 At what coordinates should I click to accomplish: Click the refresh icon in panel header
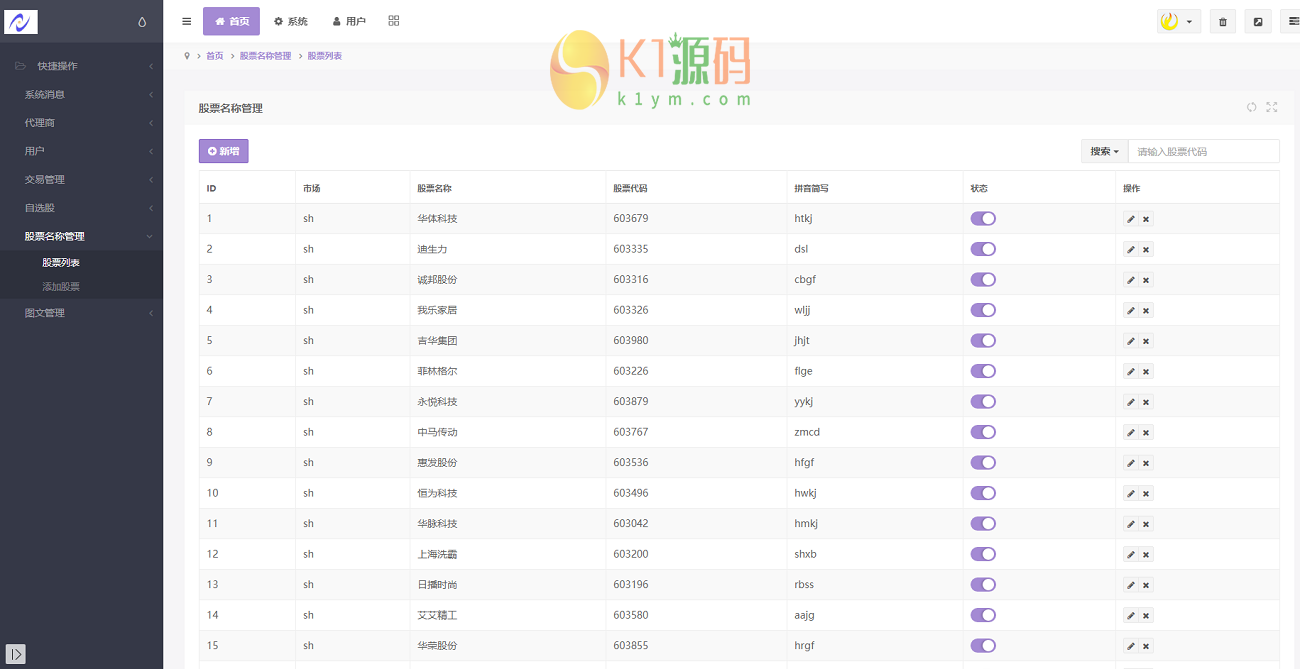coord(1251,107)
